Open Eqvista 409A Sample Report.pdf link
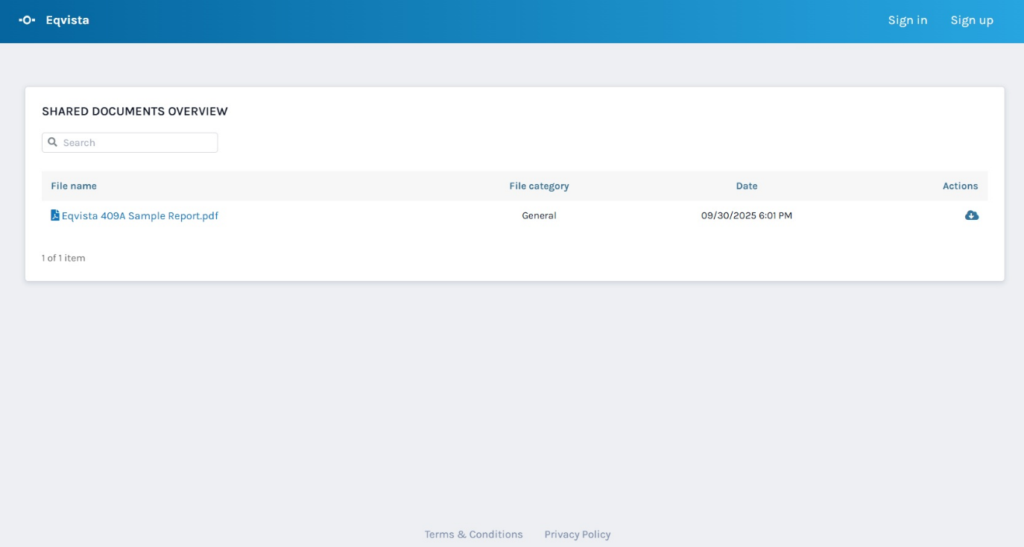This screenshot has width=1024, height=547. [139, 215]
